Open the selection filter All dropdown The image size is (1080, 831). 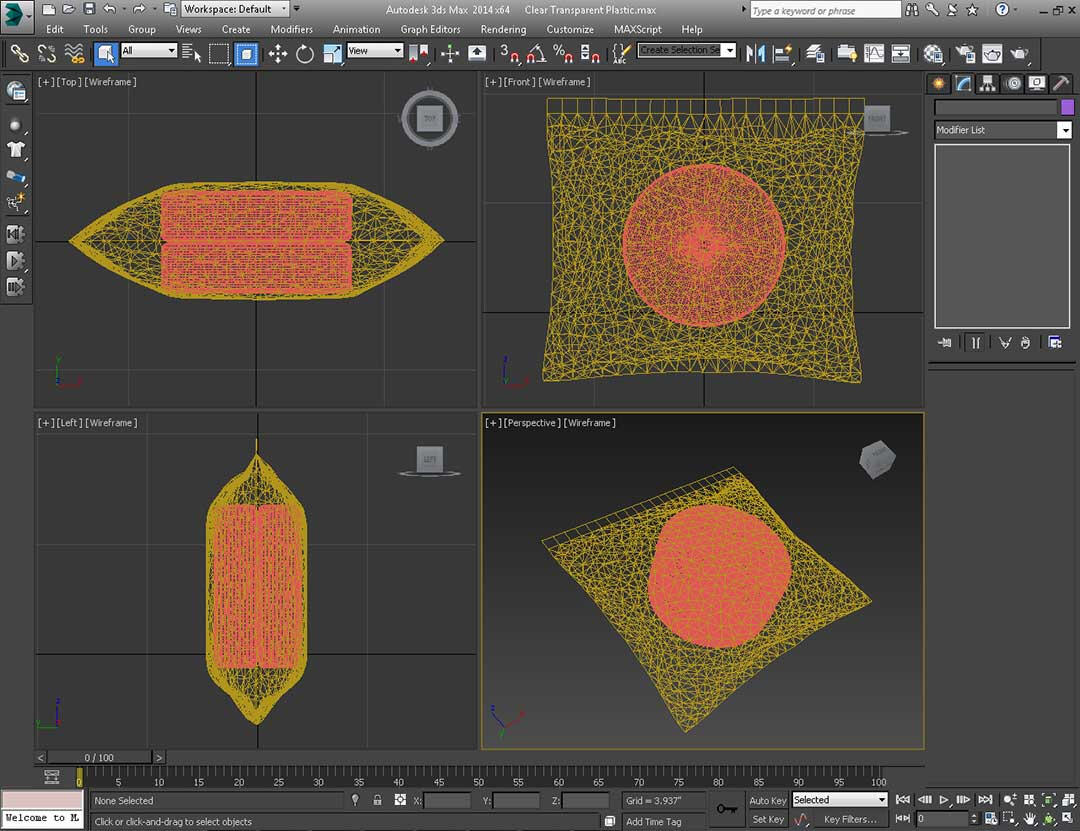pos(149,51)
